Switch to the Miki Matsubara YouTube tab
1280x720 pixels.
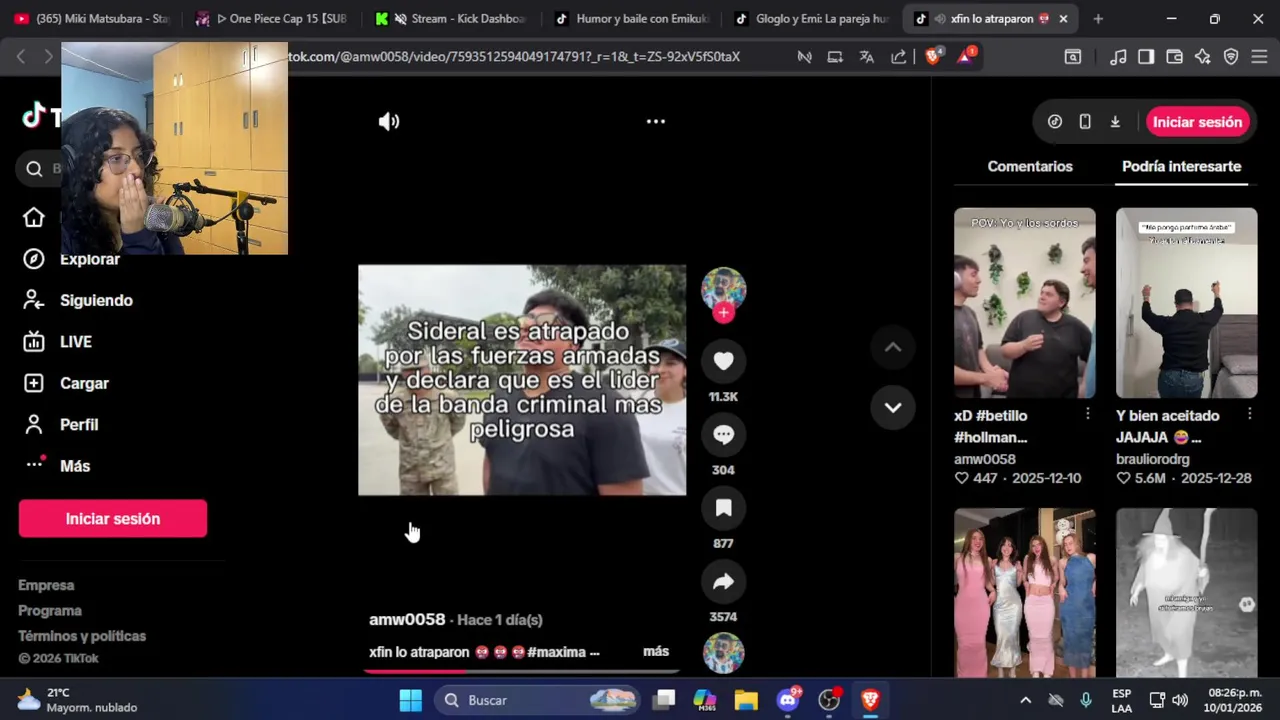tap(92, 19)
